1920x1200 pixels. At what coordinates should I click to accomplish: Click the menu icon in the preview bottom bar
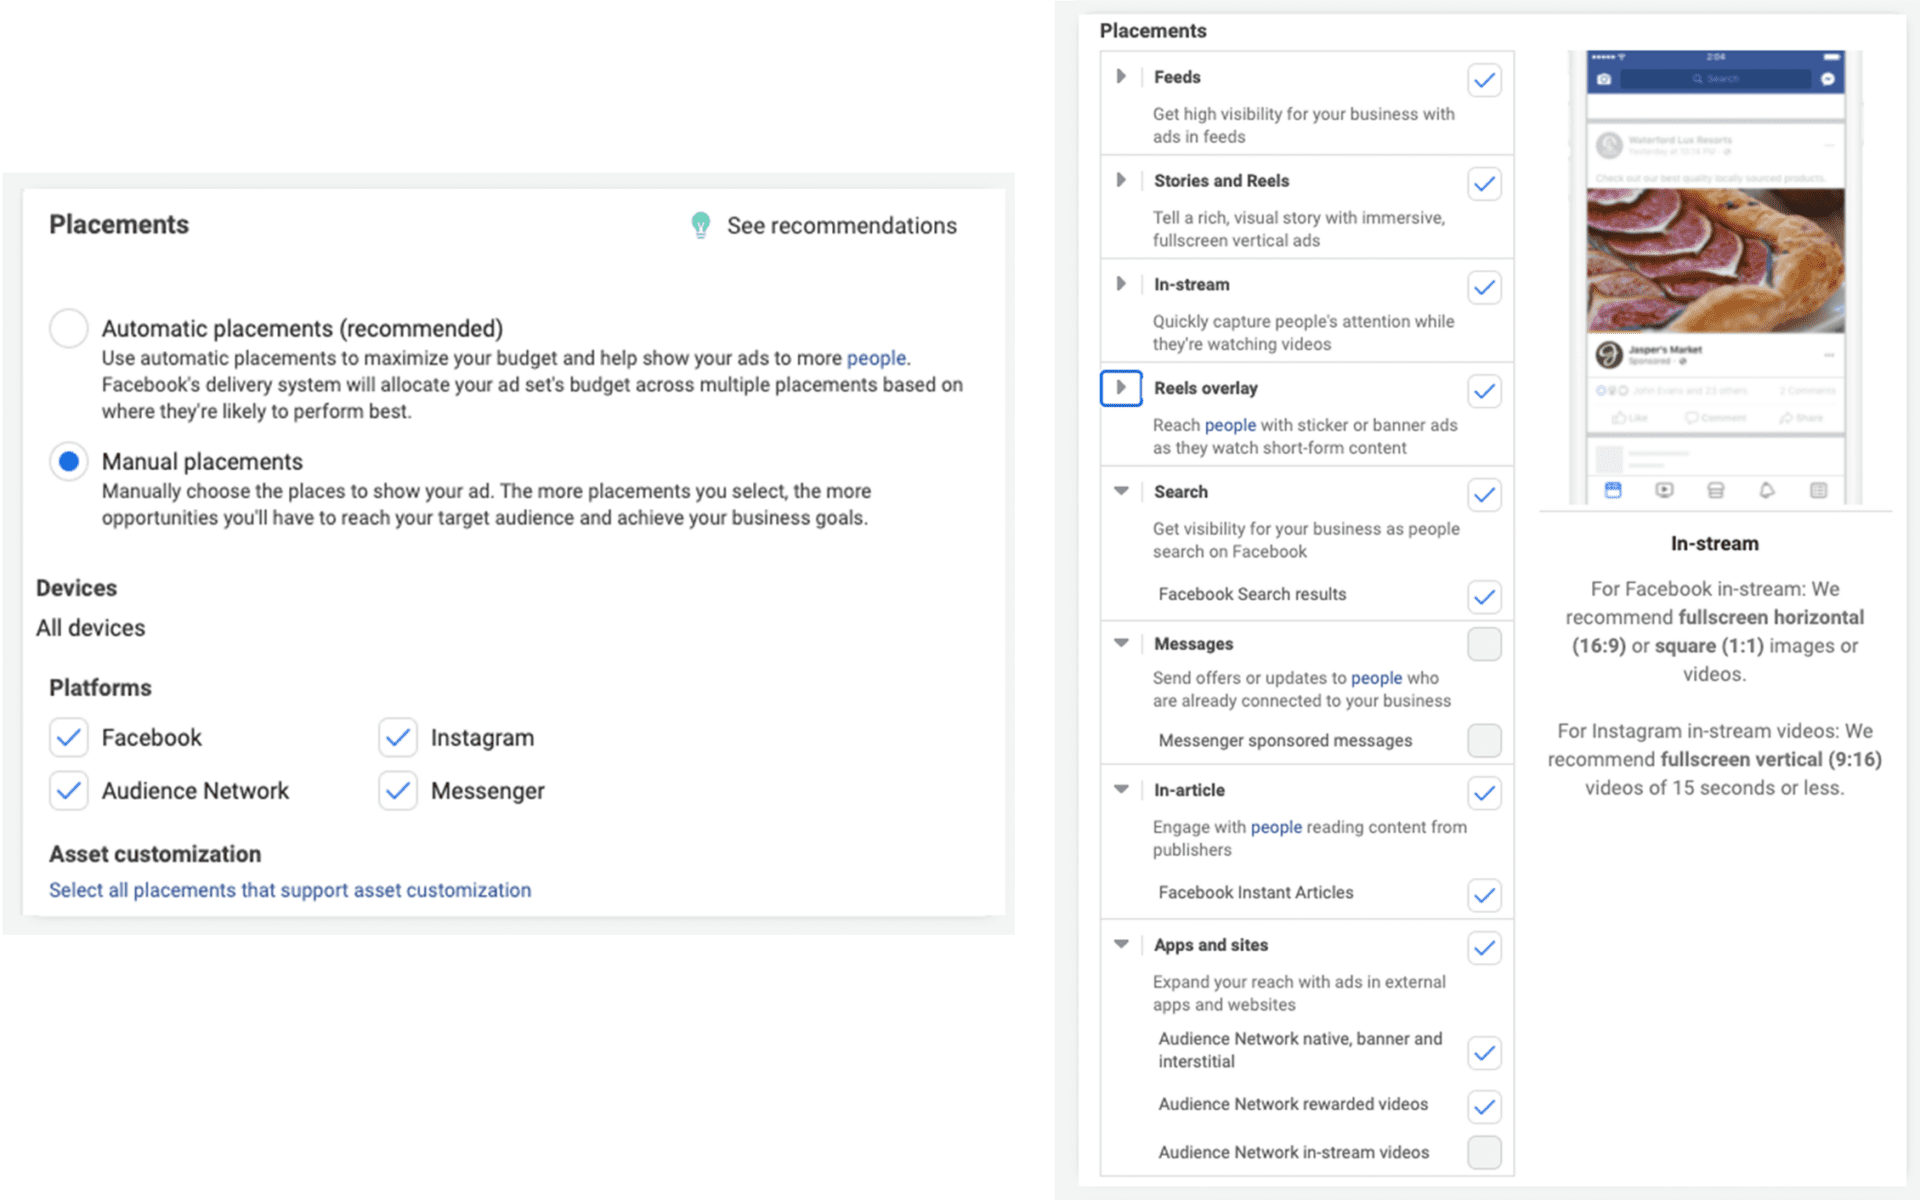[x=1818, y=489]
